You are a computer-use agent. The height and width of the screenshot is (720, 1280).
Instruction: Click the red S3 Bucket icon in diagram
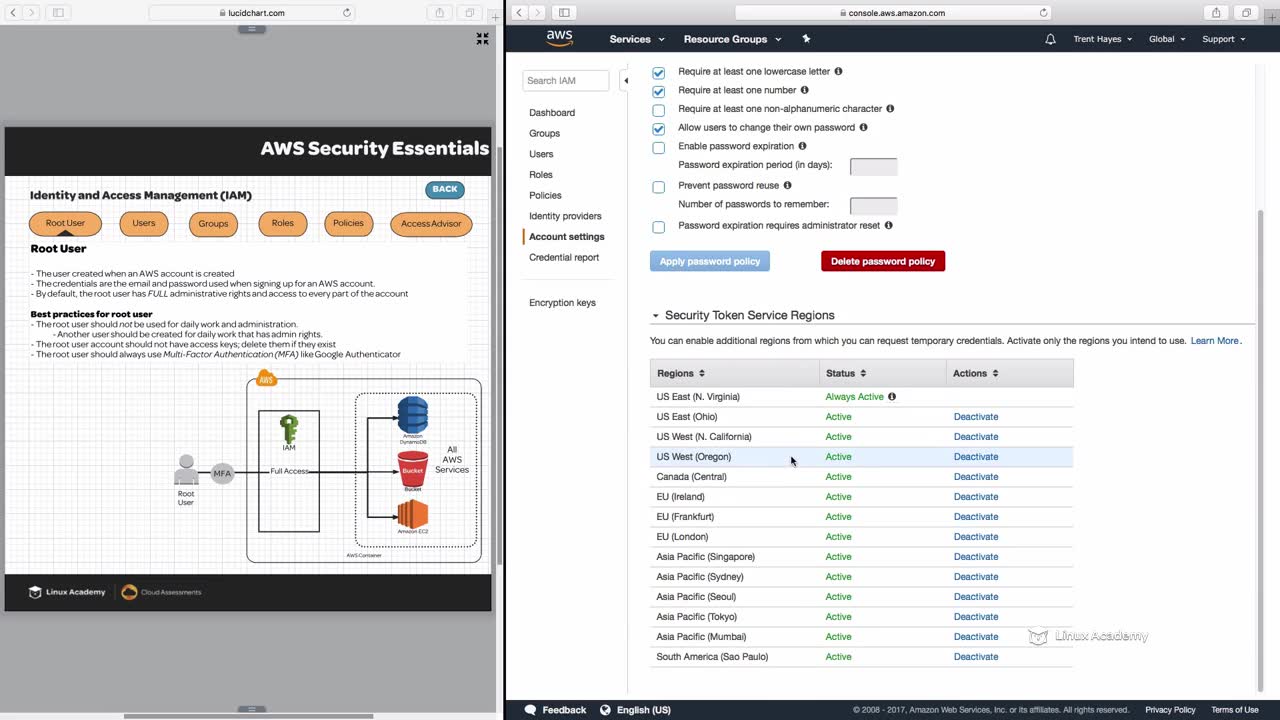(x=412, y=468)
